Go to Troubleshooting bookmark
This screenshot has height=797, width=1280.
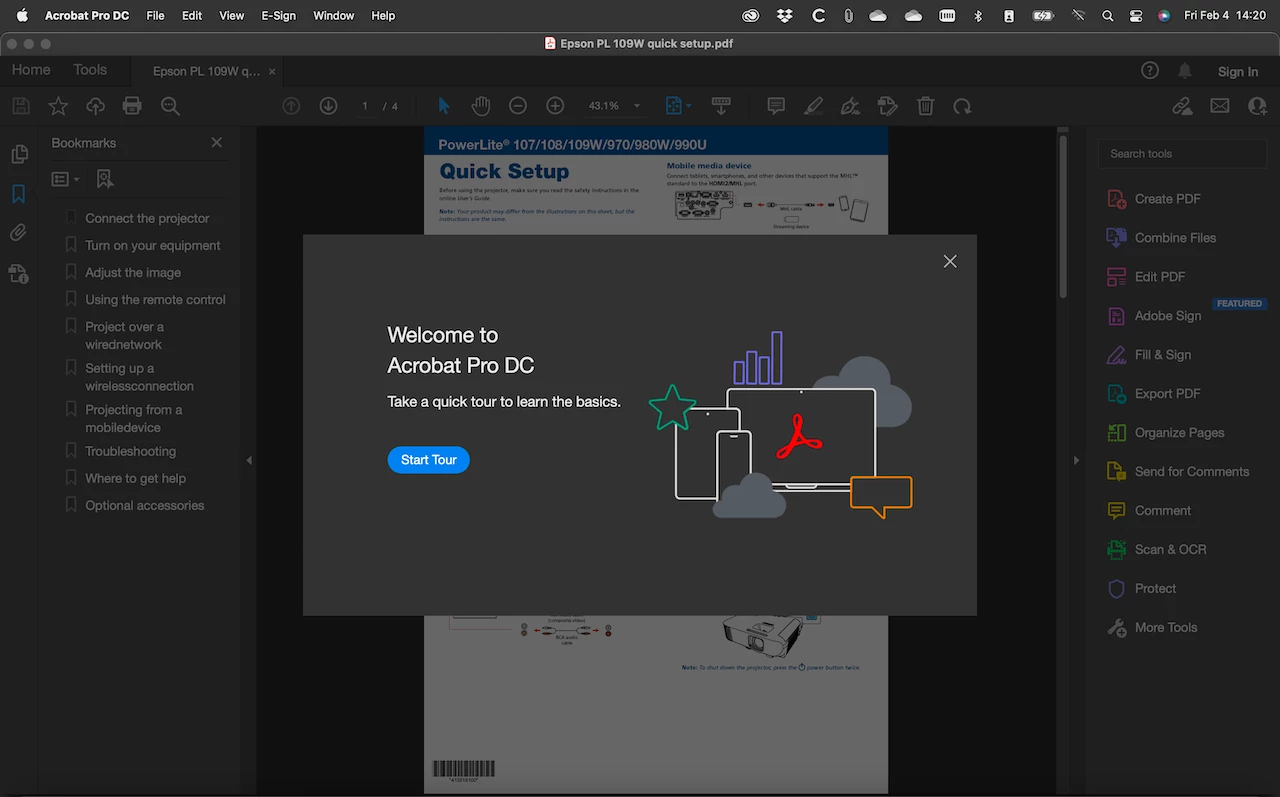pos(130,451)
